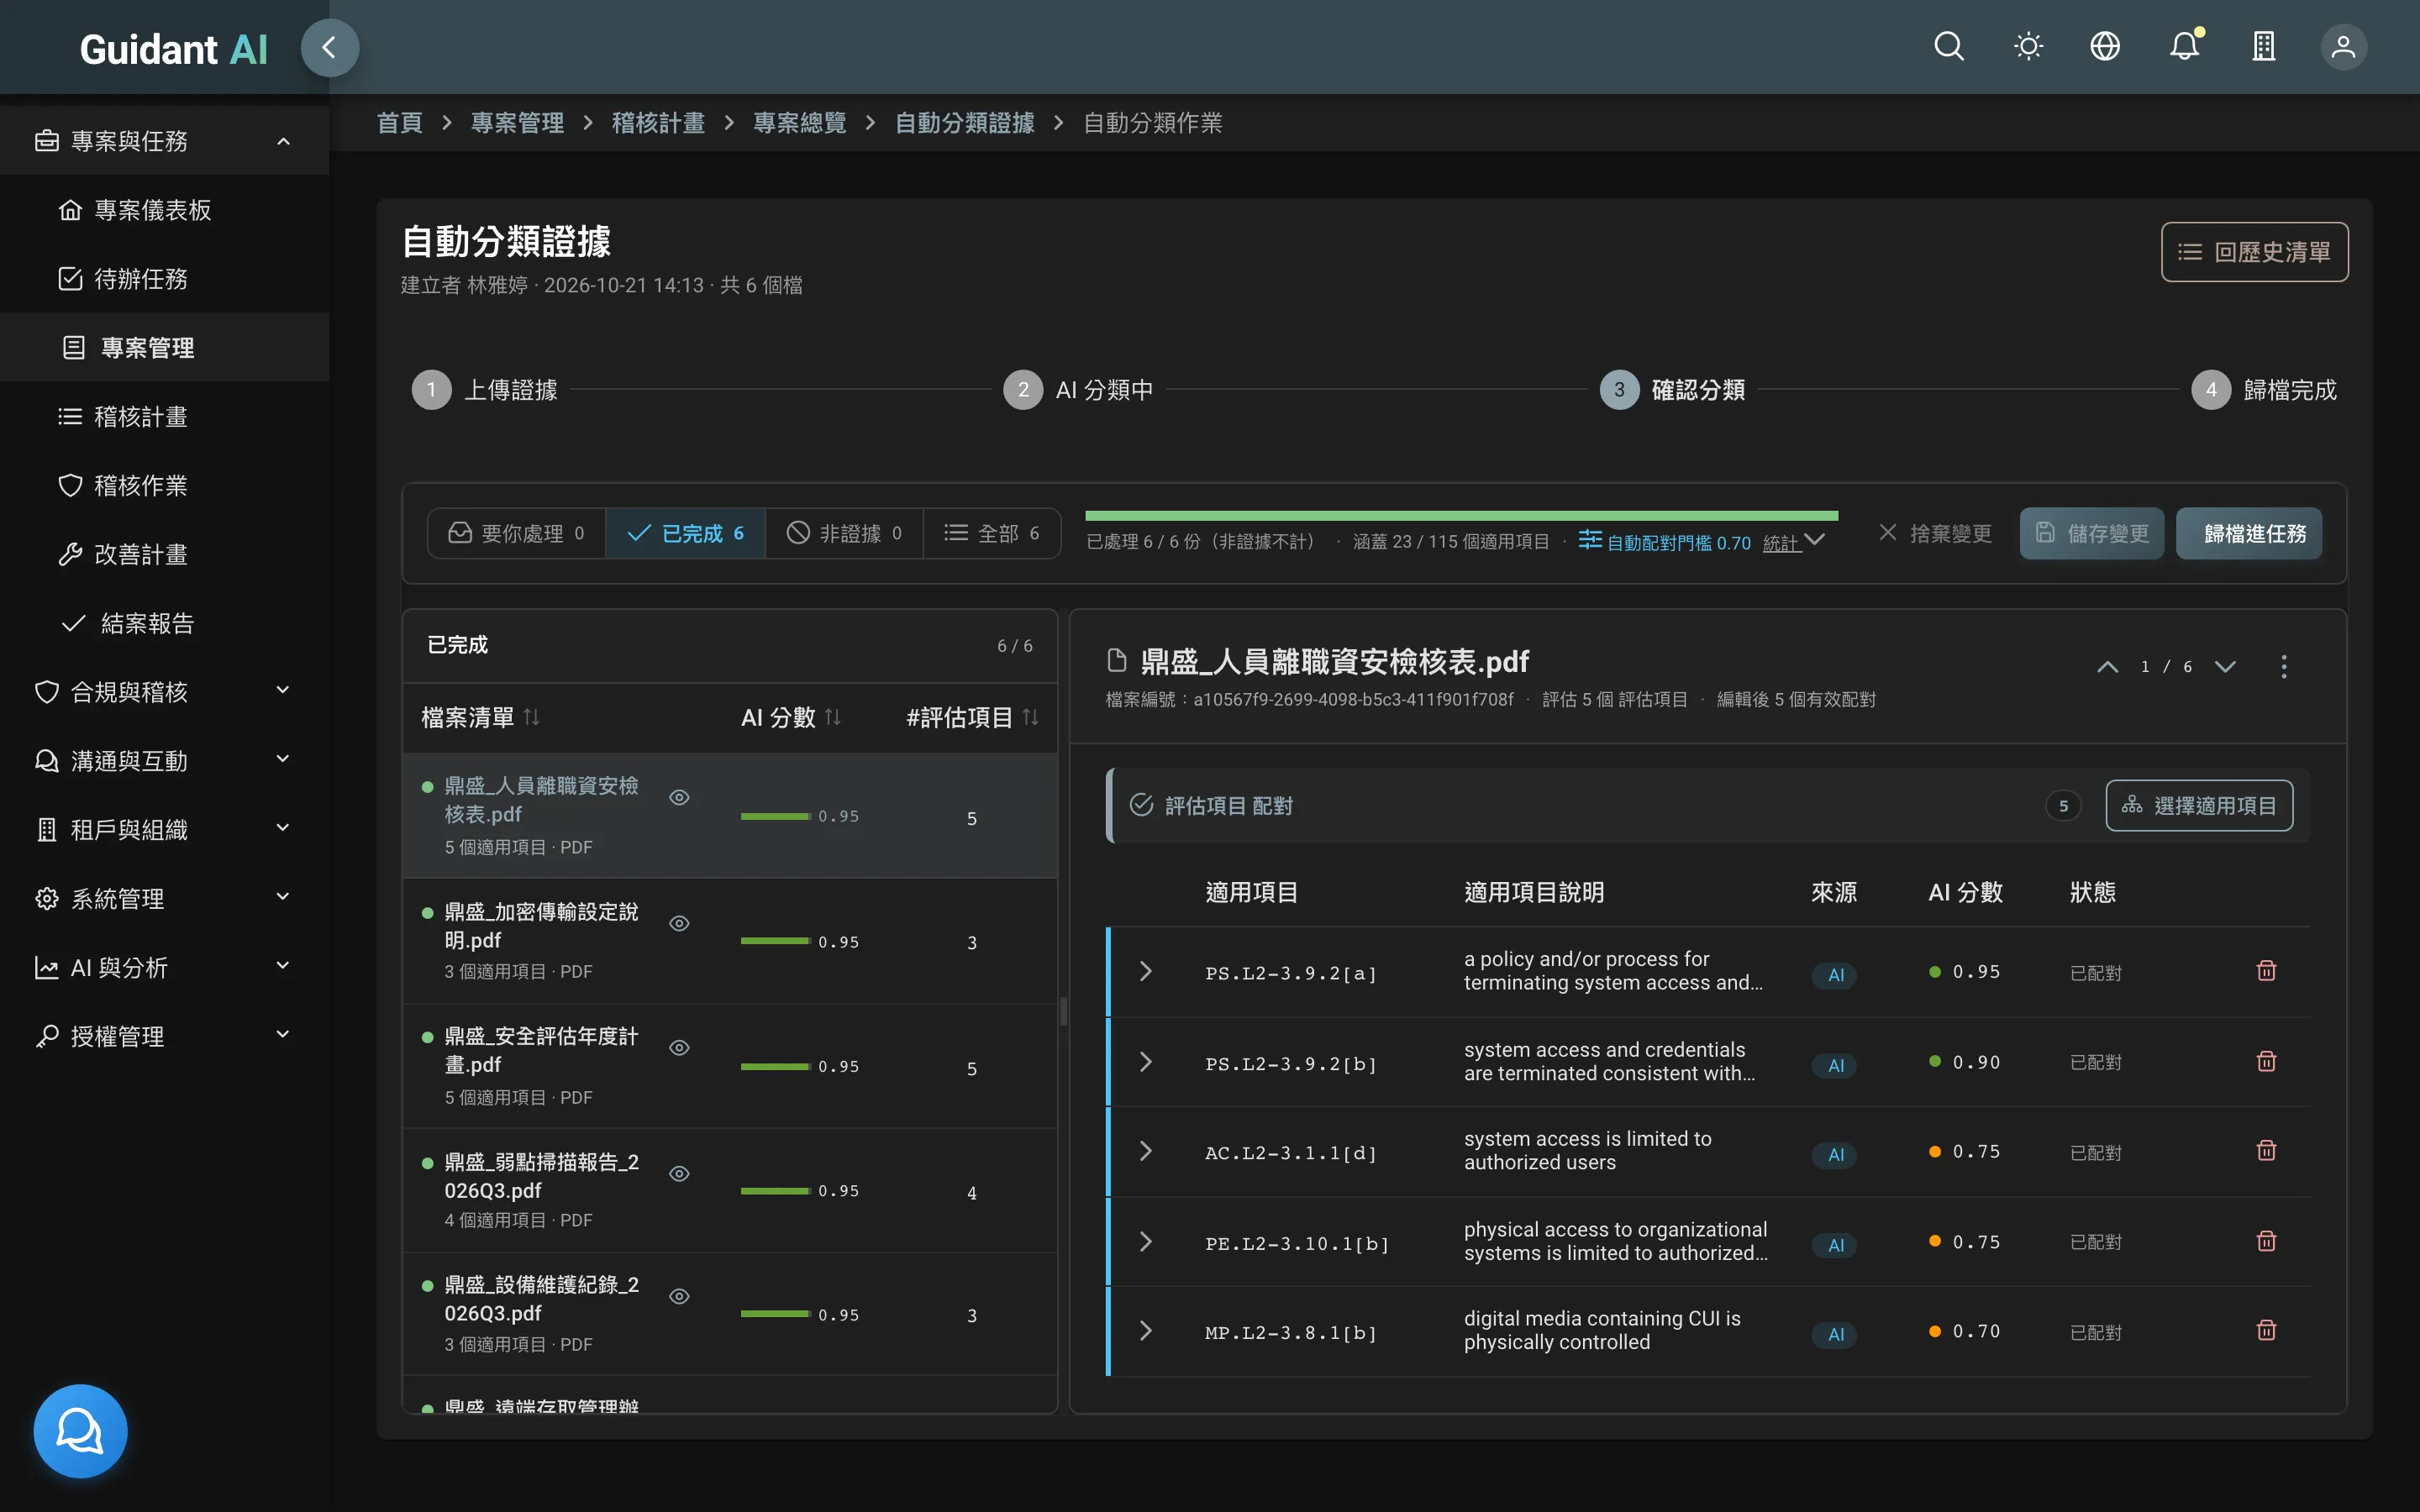Image resolution: width=2420 pixels, height=1512 pixels.
Task: Open the user profile avatar
Action: point(2343,47)
